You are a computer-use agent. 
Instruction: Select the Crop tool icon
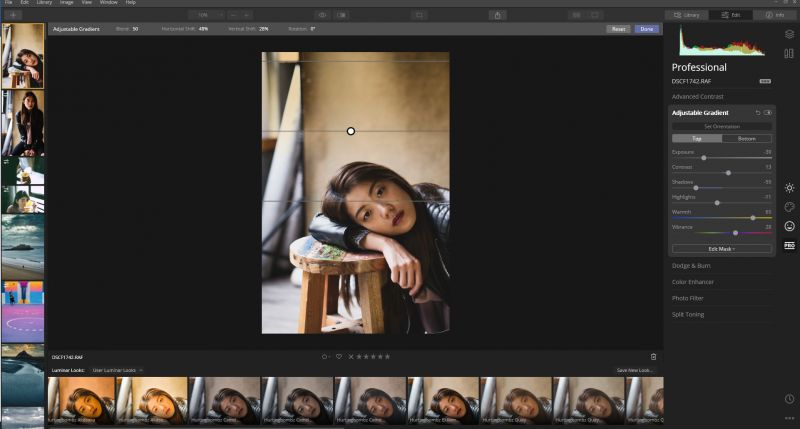419,15
